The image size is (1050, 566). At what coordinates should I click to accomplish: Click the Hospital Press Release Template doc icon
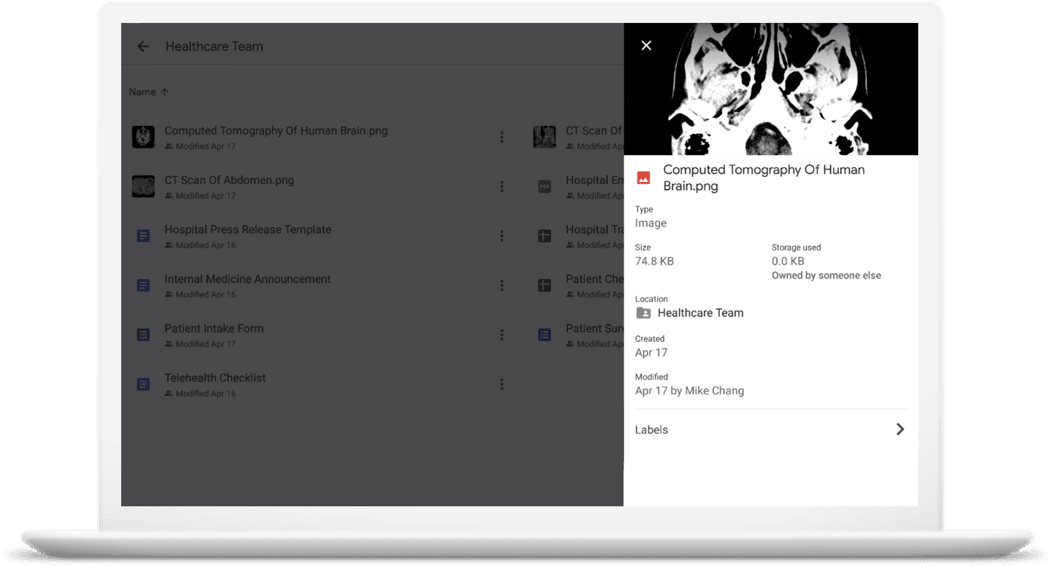coord(143,236)
